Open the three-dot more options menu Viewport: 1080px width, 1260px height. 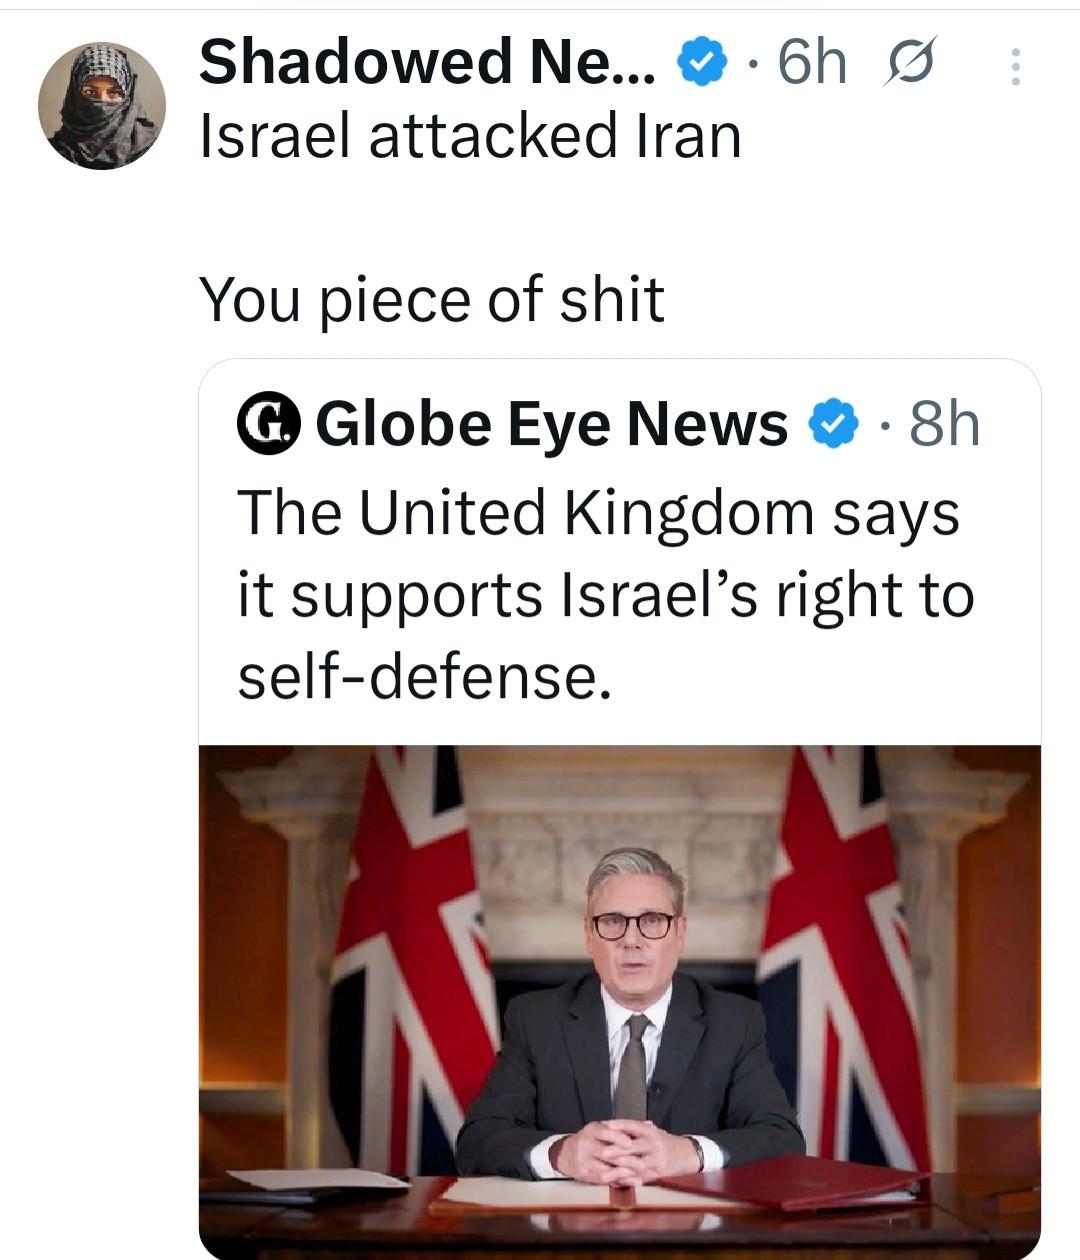[x=1015, y=67]
